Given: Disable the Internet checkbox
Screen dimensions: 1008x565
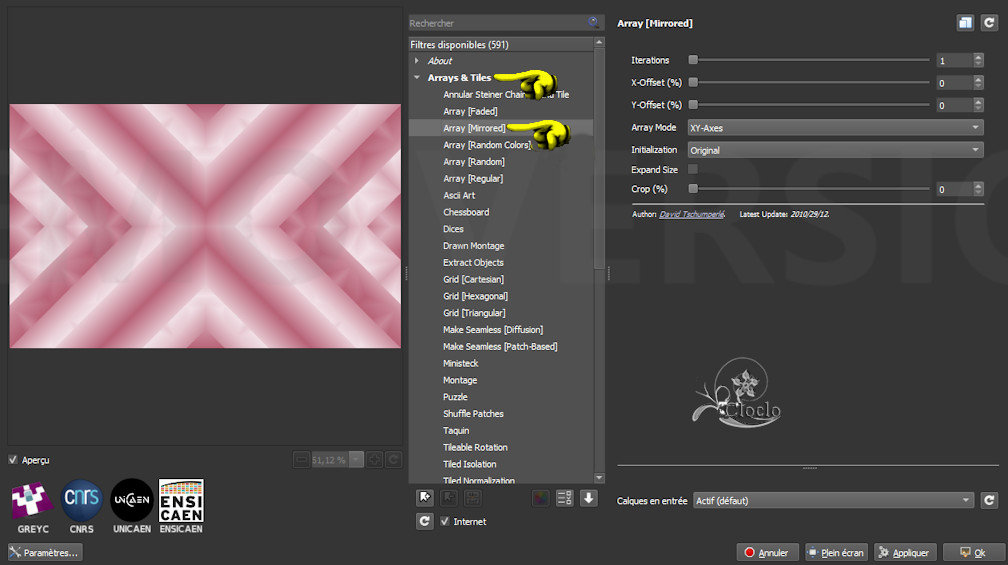Looking at the screenshot, I should (x=445, y=521).
